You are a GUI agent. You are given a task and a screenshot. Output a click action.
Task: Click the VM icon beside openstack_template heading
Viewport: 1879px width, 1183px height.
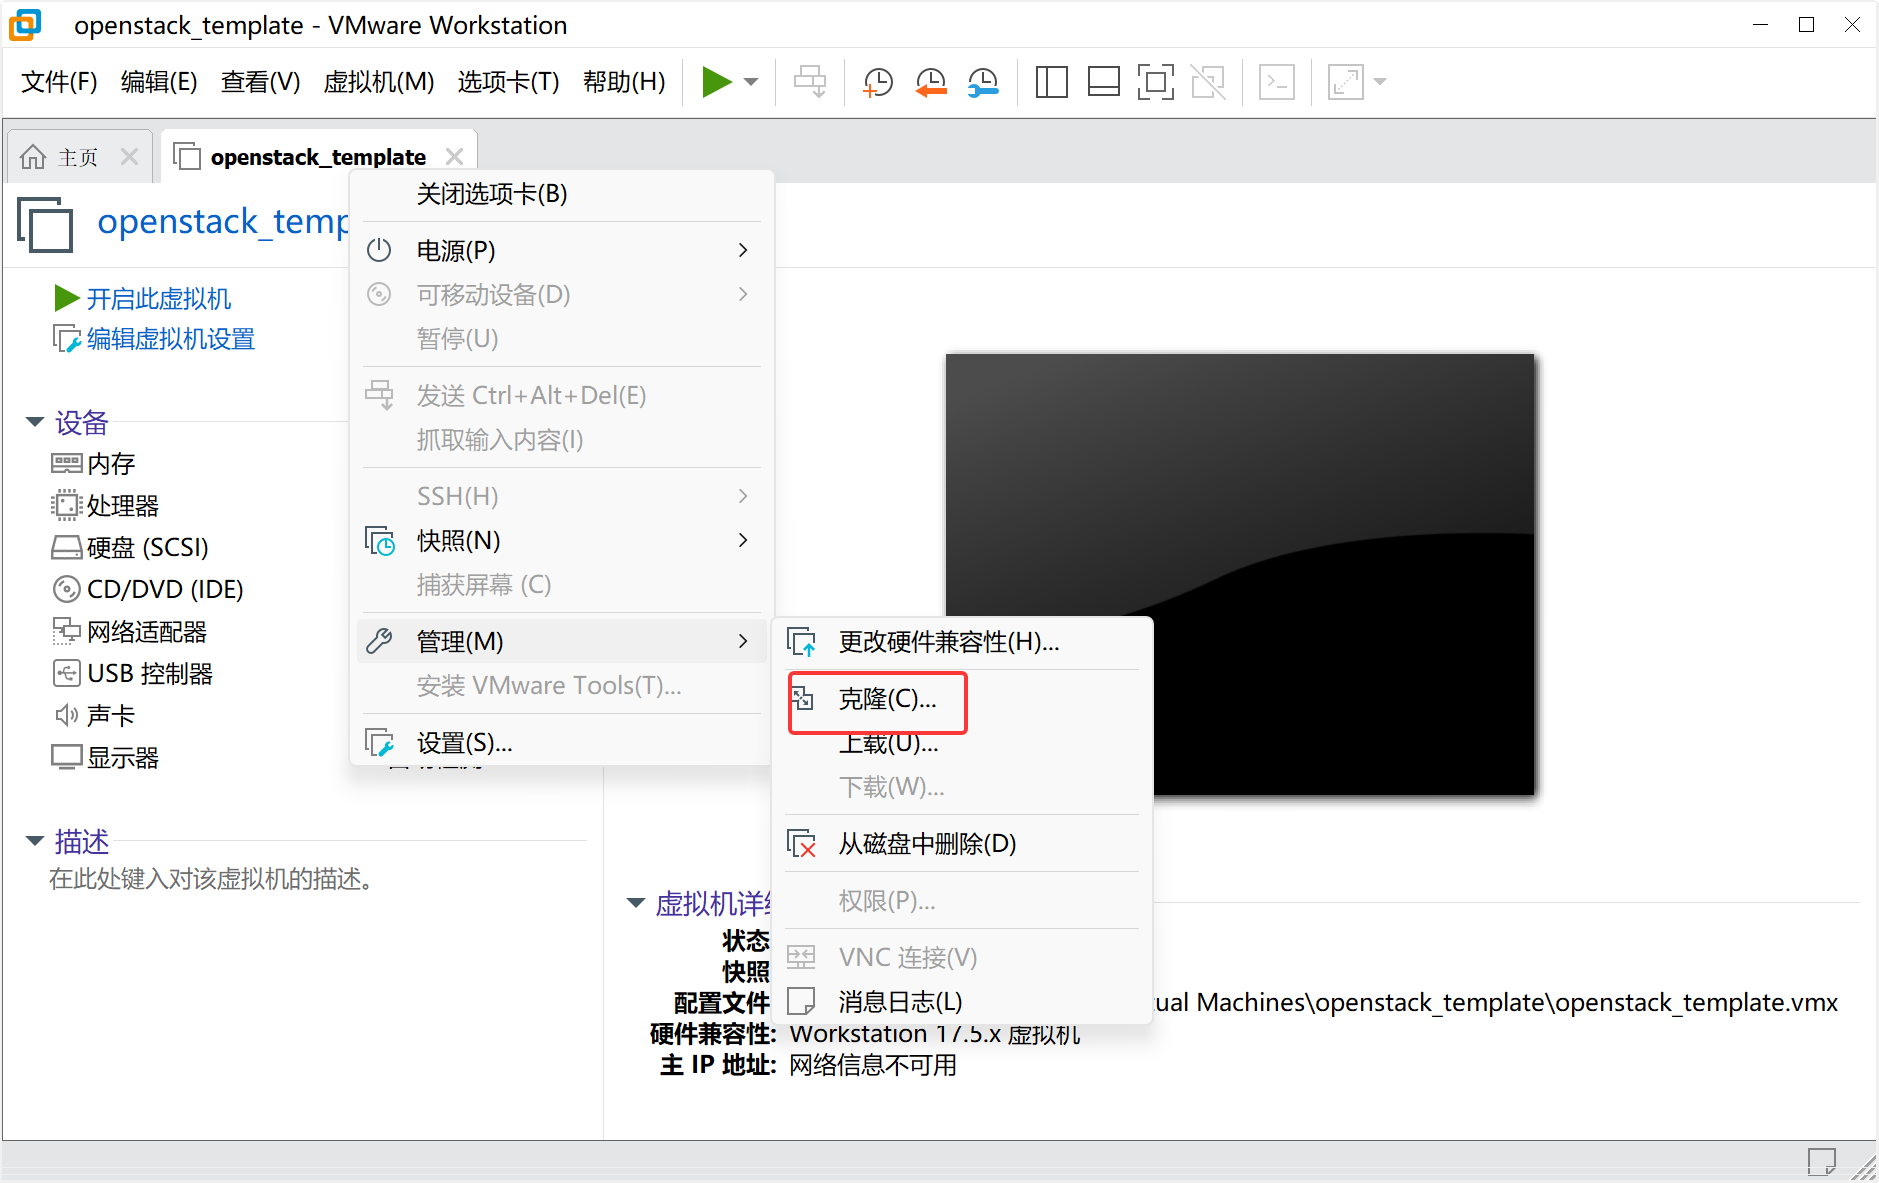[x=46, y=224]
